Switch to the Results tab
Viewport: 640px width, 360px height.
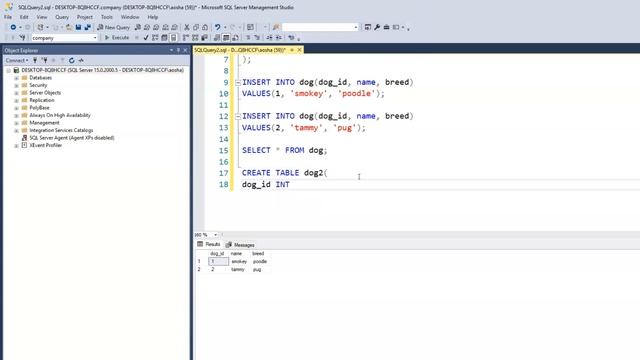209,244
